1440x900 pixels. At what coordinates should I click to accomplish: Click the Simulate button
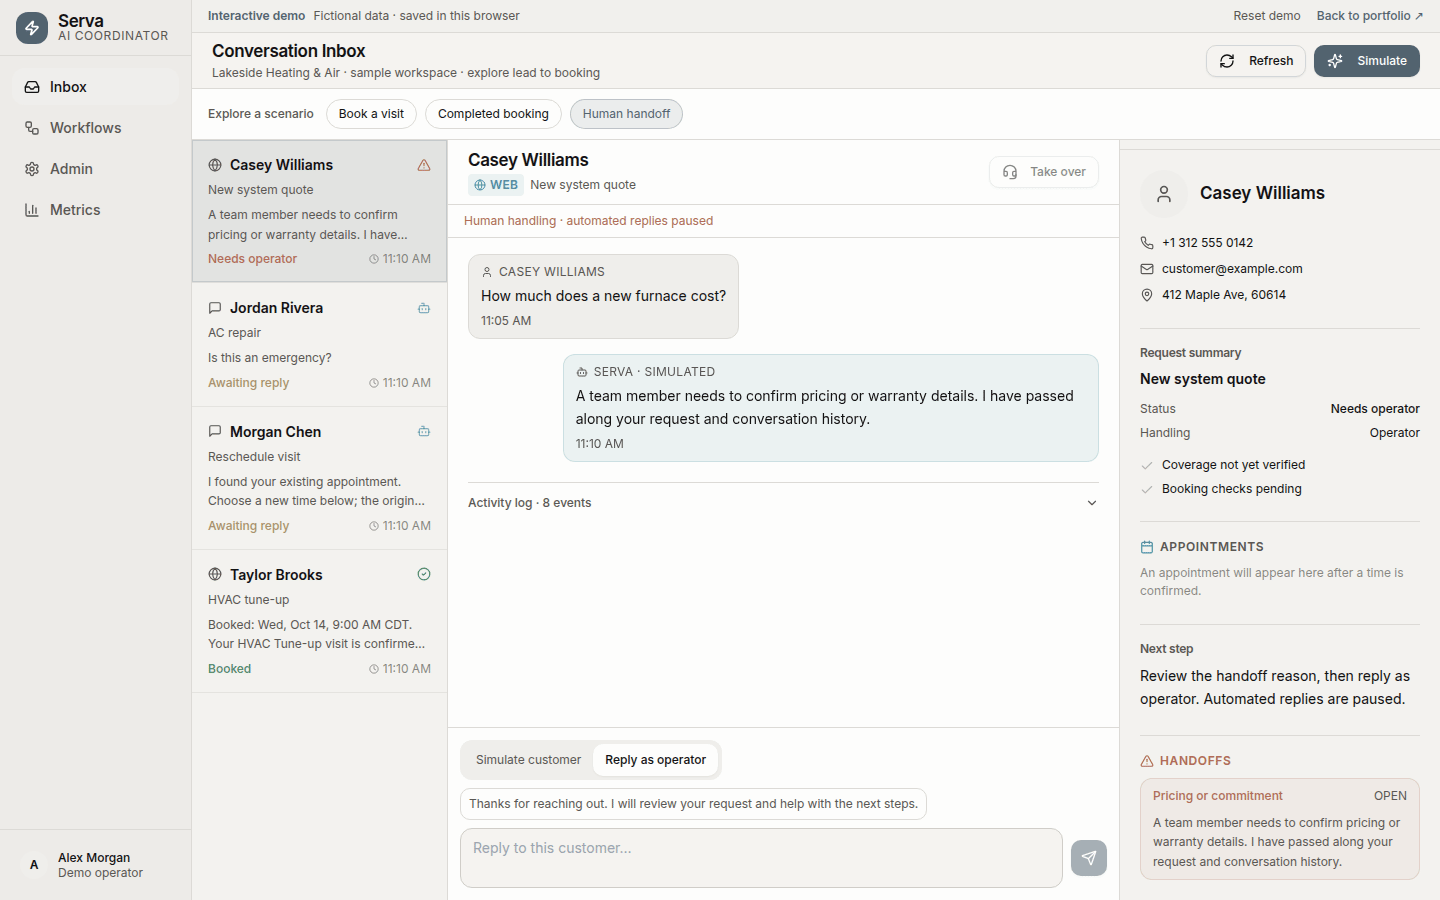[x=1367, y=61]
